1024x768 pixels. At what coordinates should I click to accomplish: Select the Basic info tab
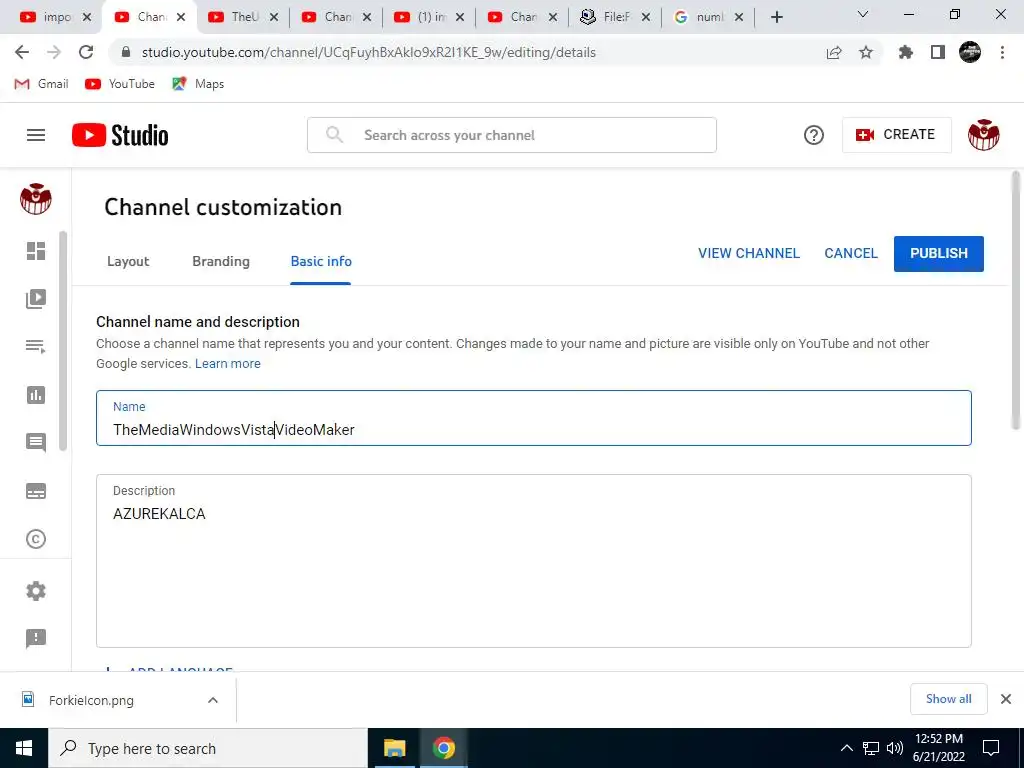click(321, 261)
